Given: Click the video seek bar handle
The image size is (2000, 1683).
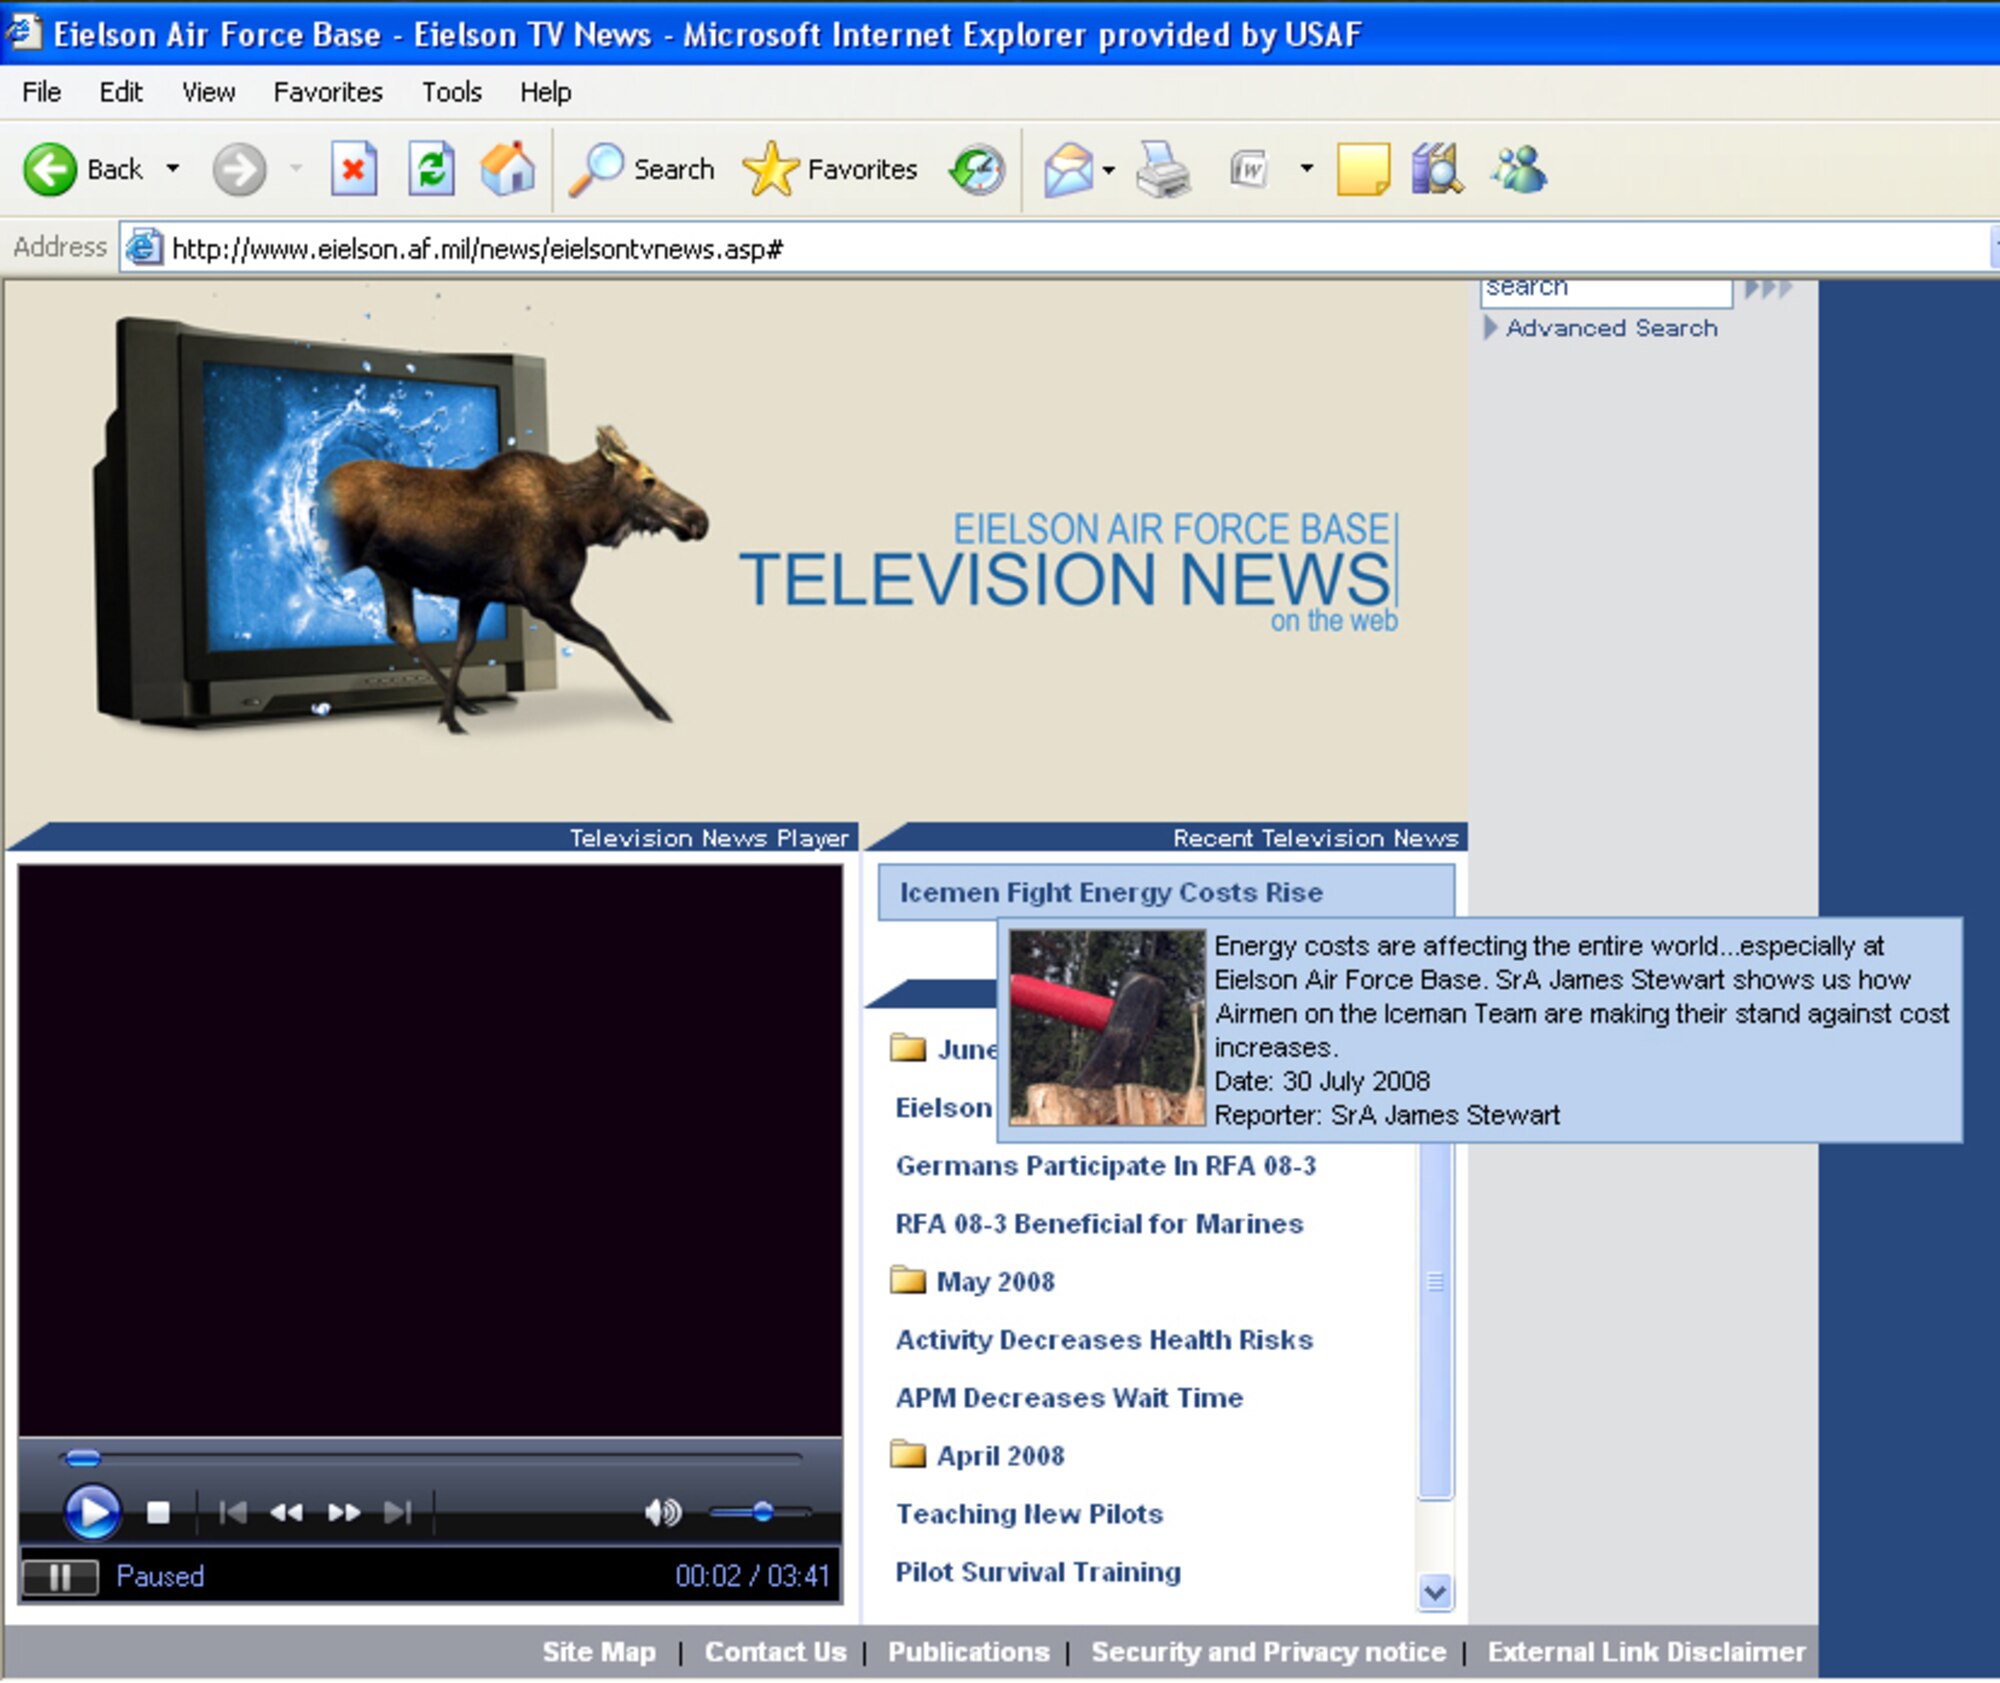Looking at the screenshot, I should (x=82, y=1459).
